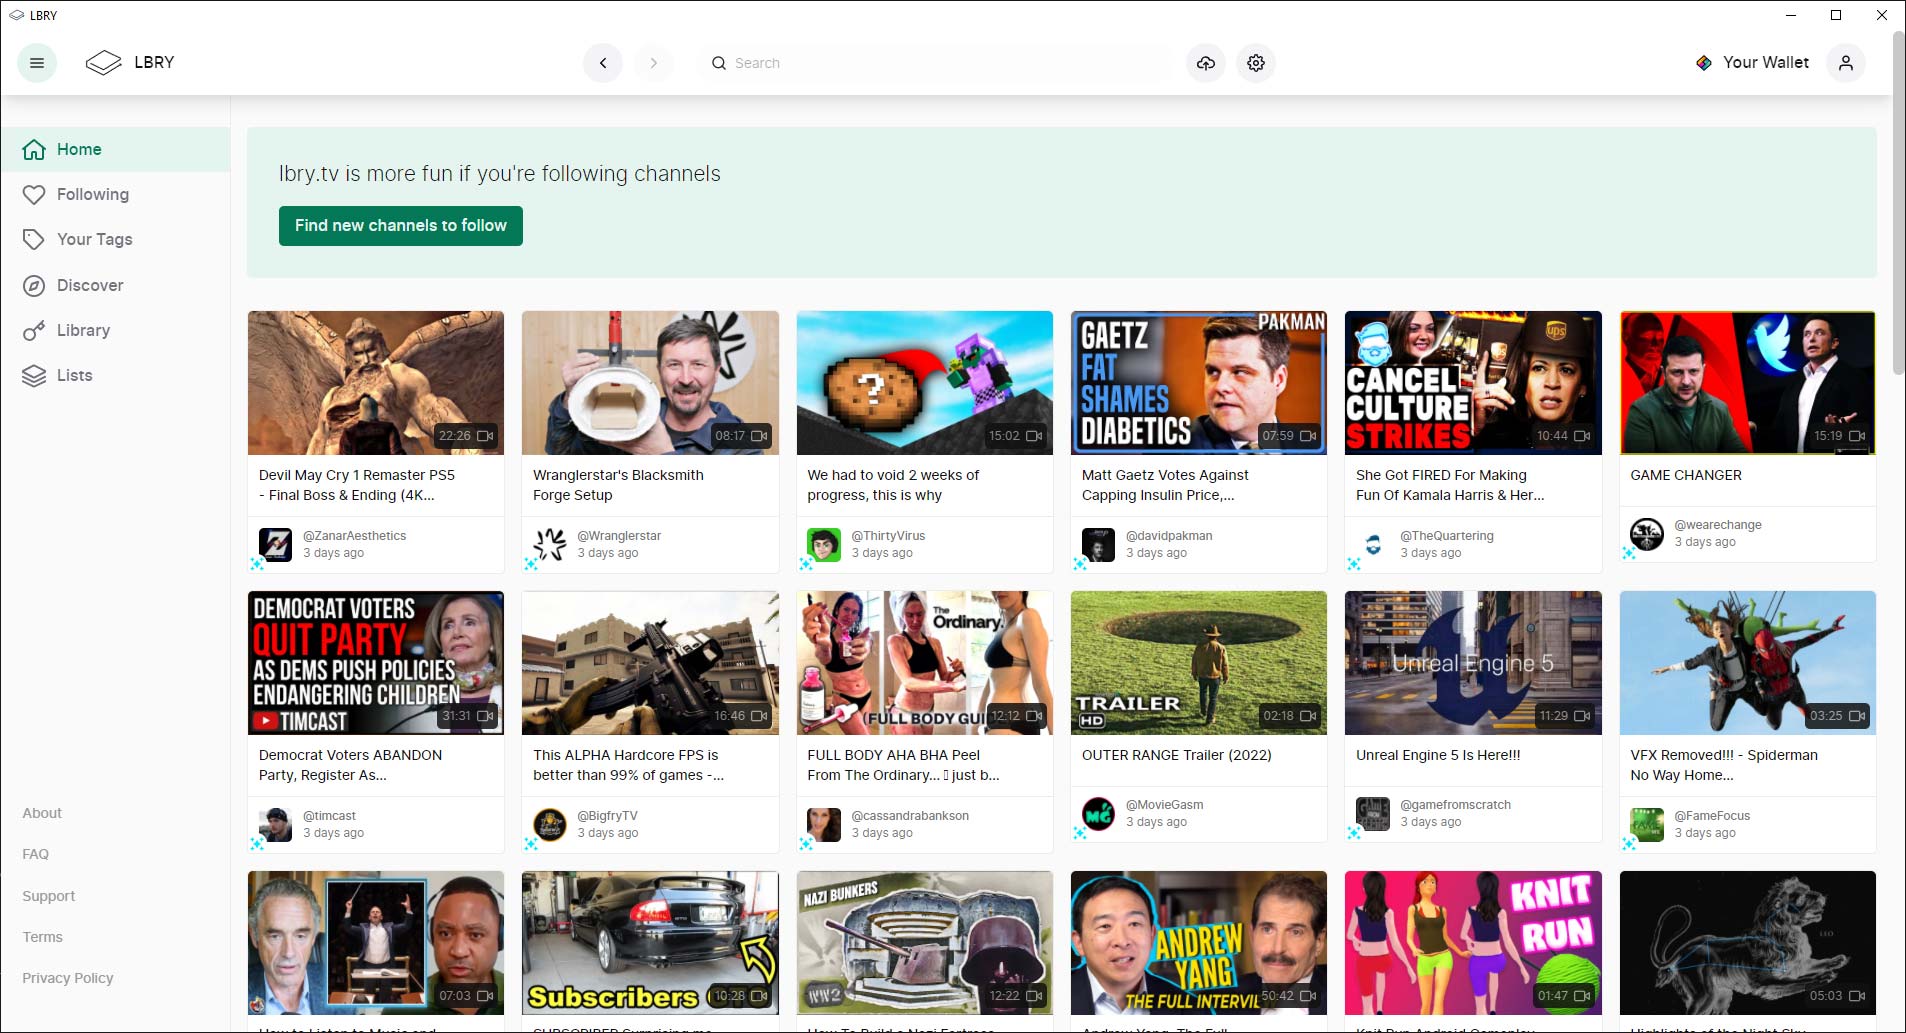Click title "FULL BODY AHA BHA Peel"
The image size is (1906, 1033).
point(903,765)
